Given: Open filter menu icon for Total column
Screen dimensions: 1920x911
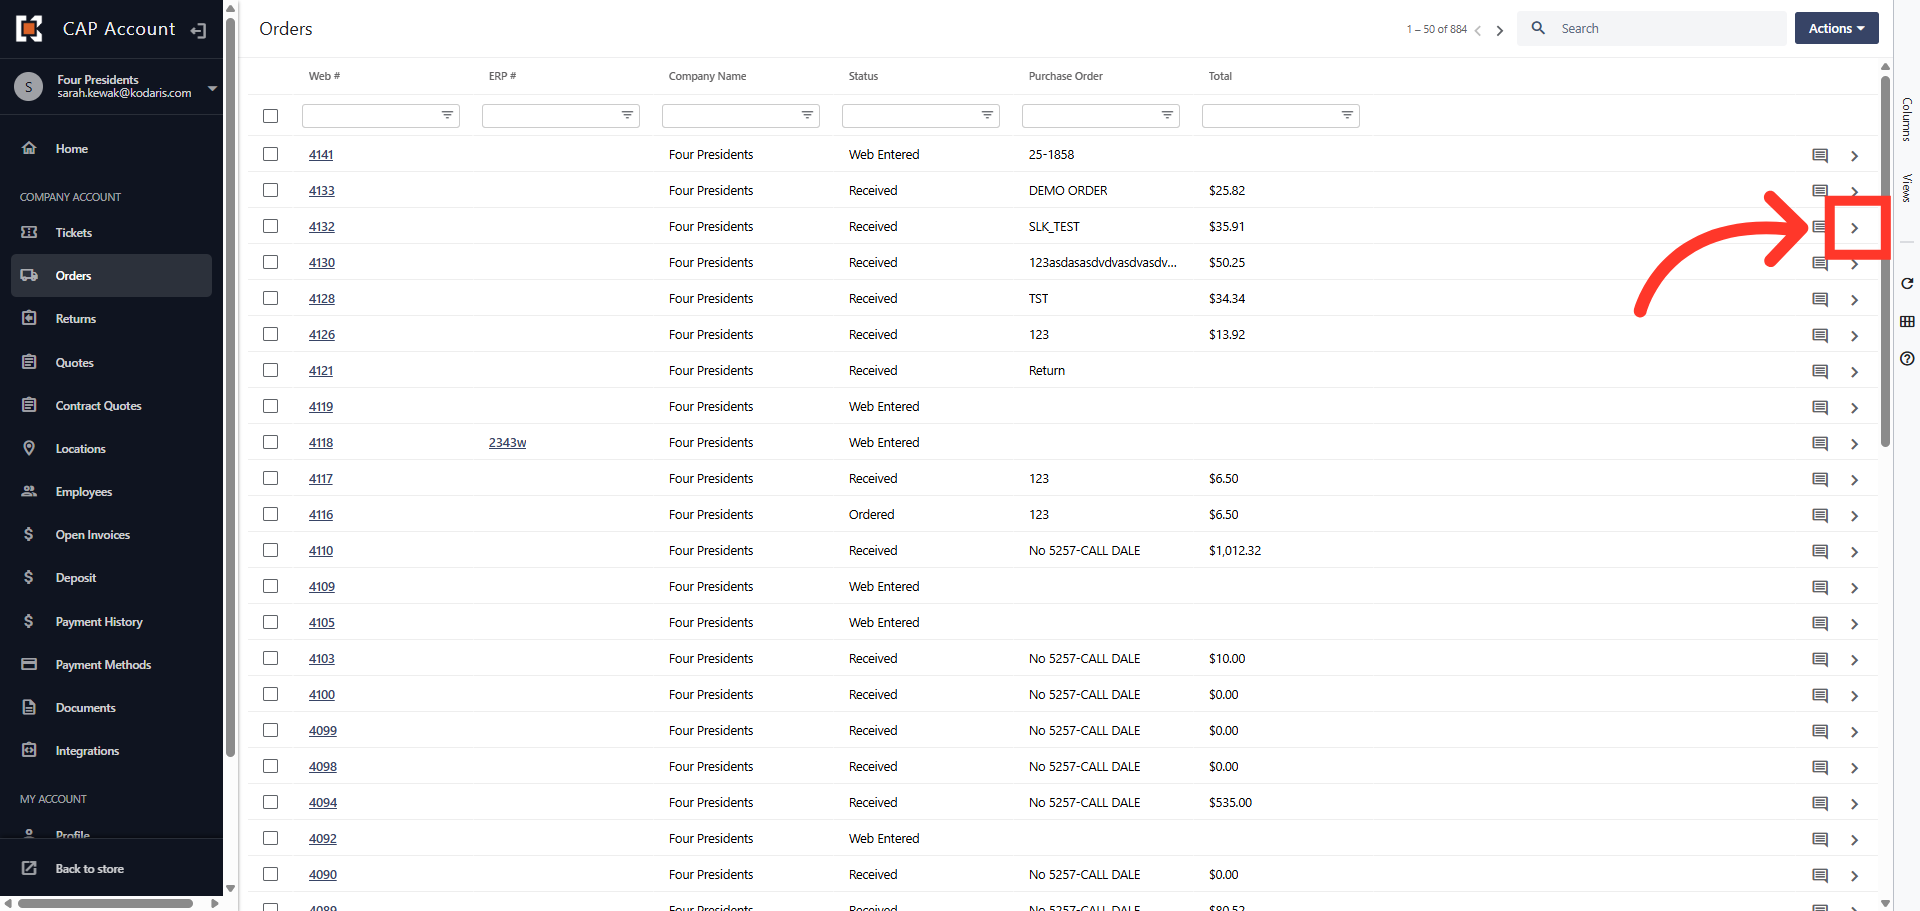Looking at the screenshot, I should 1347,115.
